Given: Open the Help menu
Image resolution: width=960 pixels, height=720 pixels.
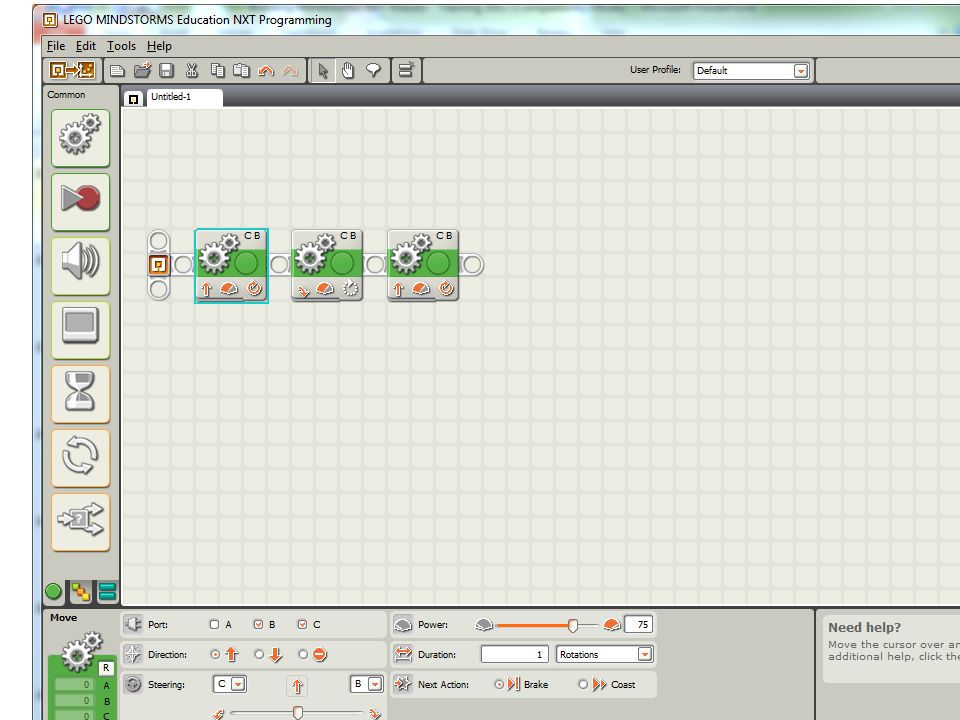Looking at the screenshot, I should coord(159,46).
